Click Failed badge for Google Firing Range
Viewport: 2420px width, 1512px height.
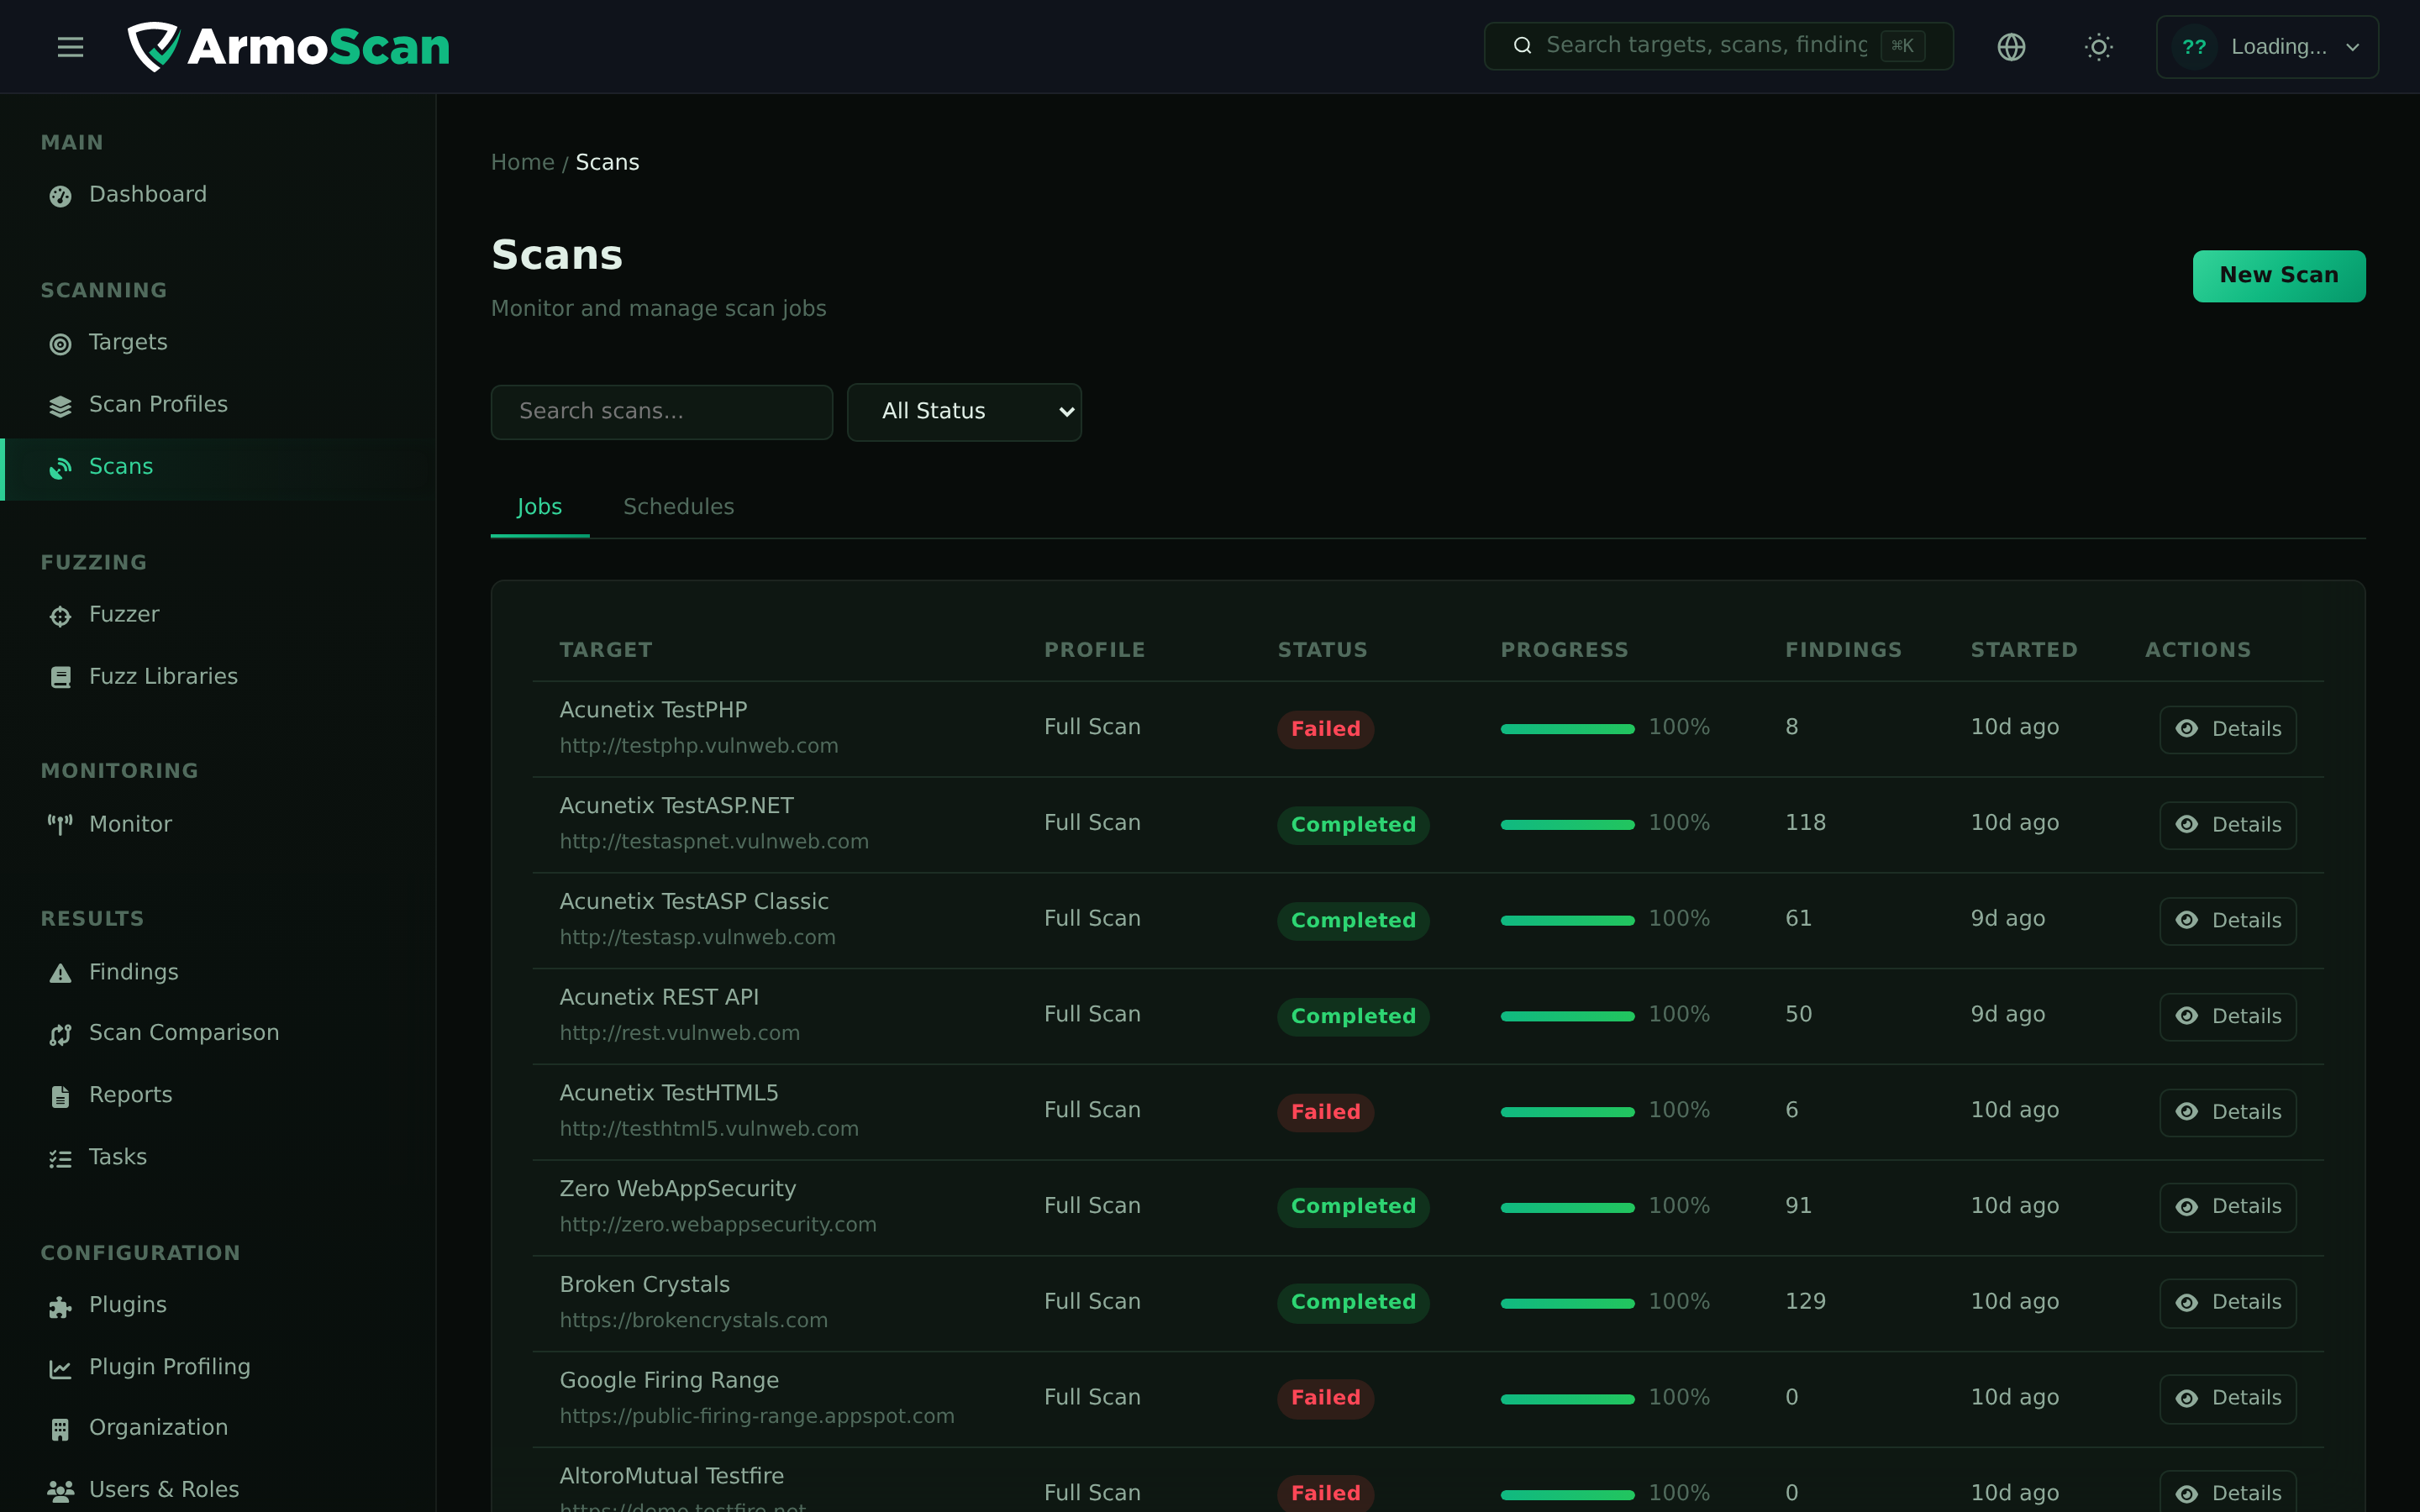coord(1325,1398)
